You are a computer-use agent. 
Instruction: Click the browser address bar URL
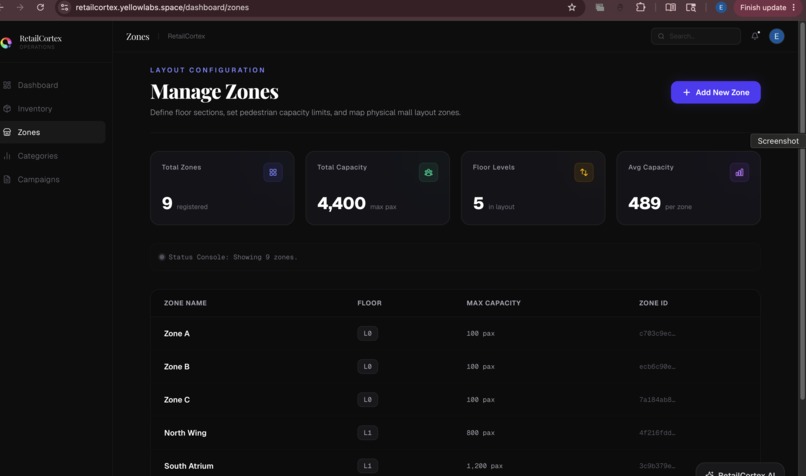162,7
